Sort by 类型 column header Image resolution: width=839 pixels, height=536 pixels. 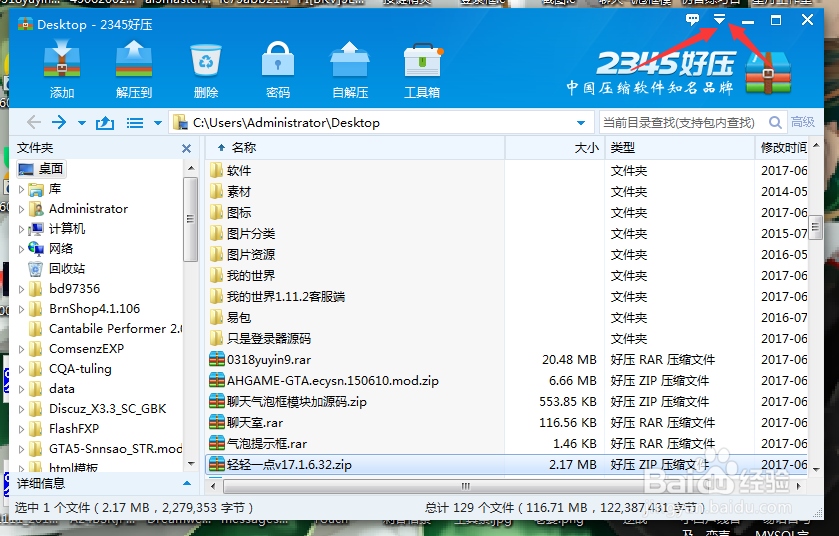tap(680, 148)
